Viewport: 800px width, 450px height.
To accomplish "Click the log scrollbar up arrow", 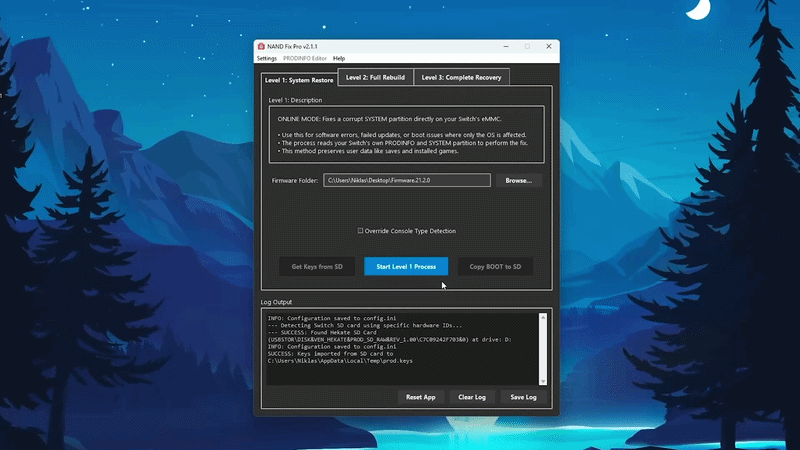I will click(543, 317).
